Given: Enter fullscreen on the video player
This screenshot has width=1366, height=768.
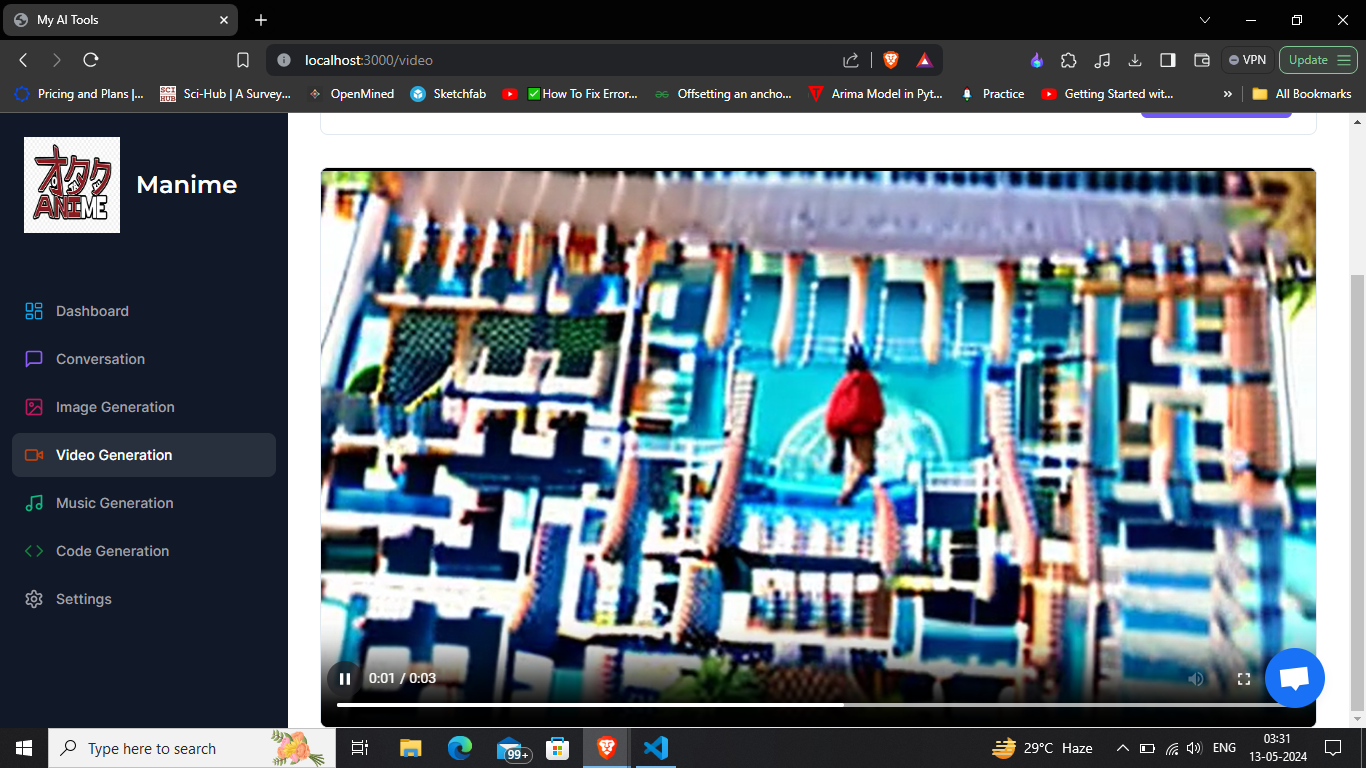Looking at the screenshot, I should tap(1244, 678).
